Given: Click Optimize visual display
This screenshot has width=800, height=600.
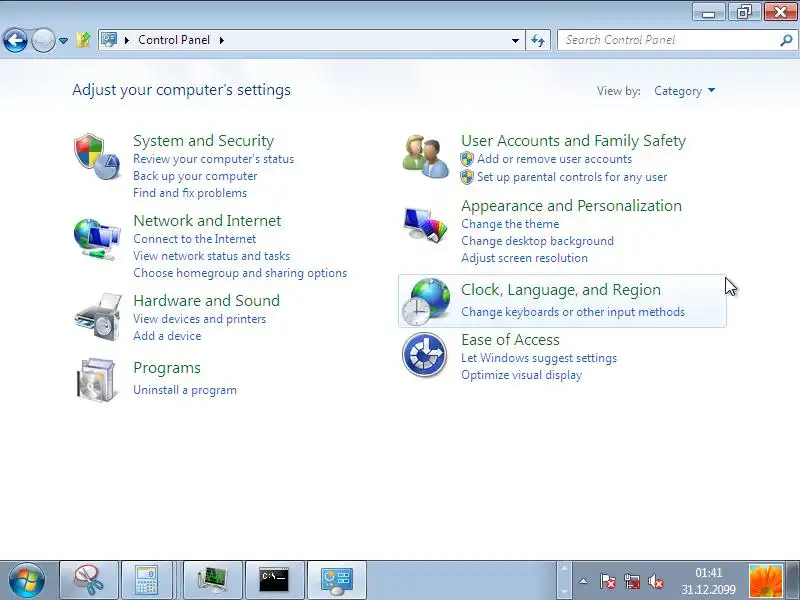Looking at the screenshot, I should (521, 375).
